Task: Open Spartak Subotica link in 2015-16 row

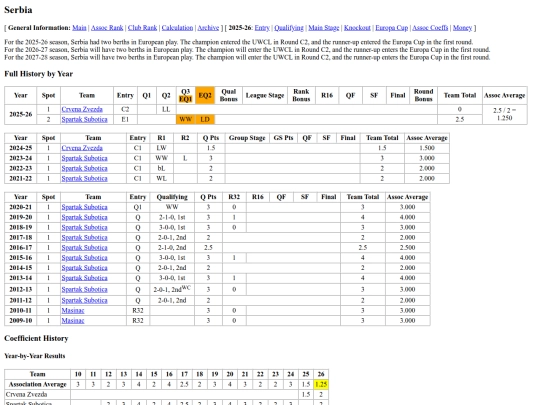Action: (84, 258)
